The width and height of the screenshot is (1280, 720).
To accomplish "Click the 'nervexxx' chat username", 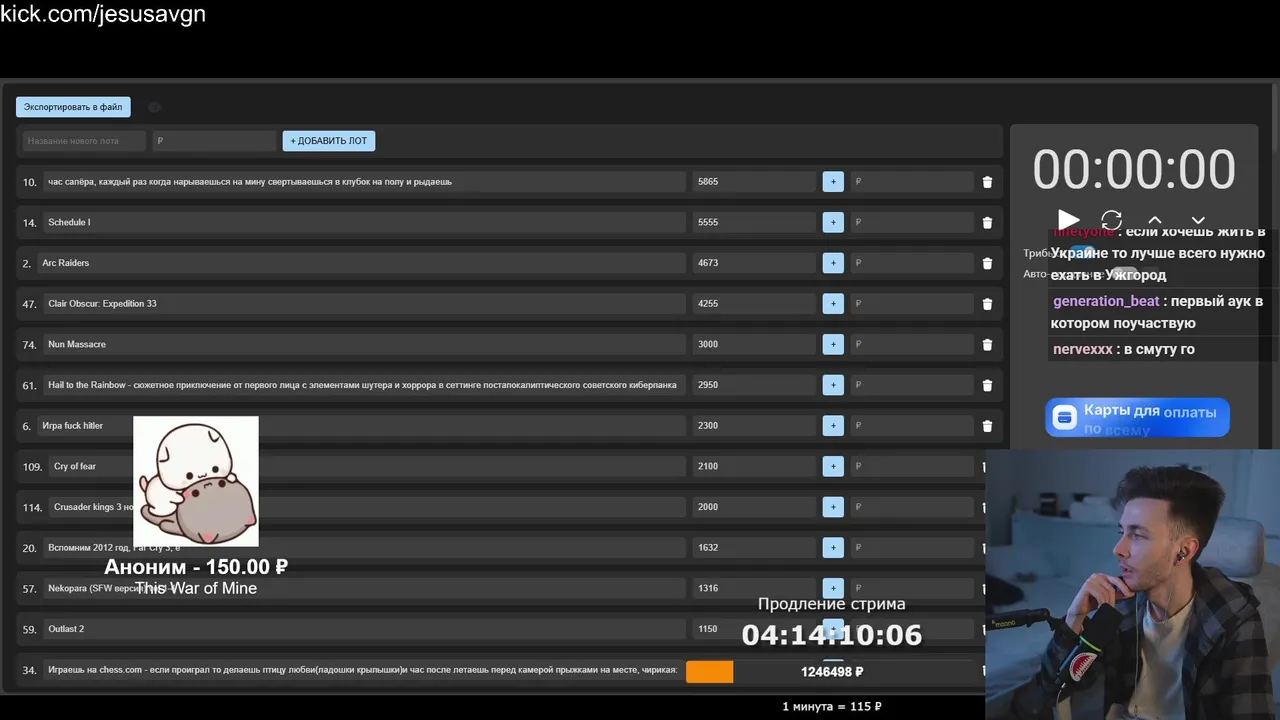I will click(x=1083, y=349).
